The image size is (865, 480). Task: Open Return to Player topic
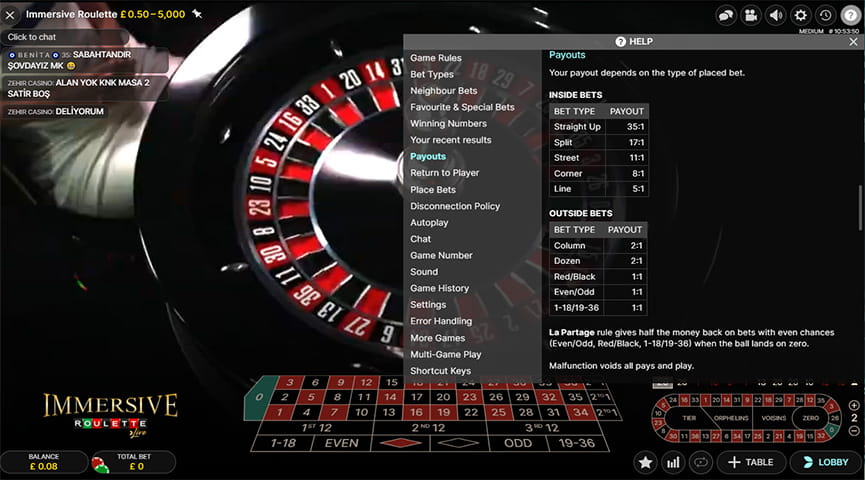point(445,173)
